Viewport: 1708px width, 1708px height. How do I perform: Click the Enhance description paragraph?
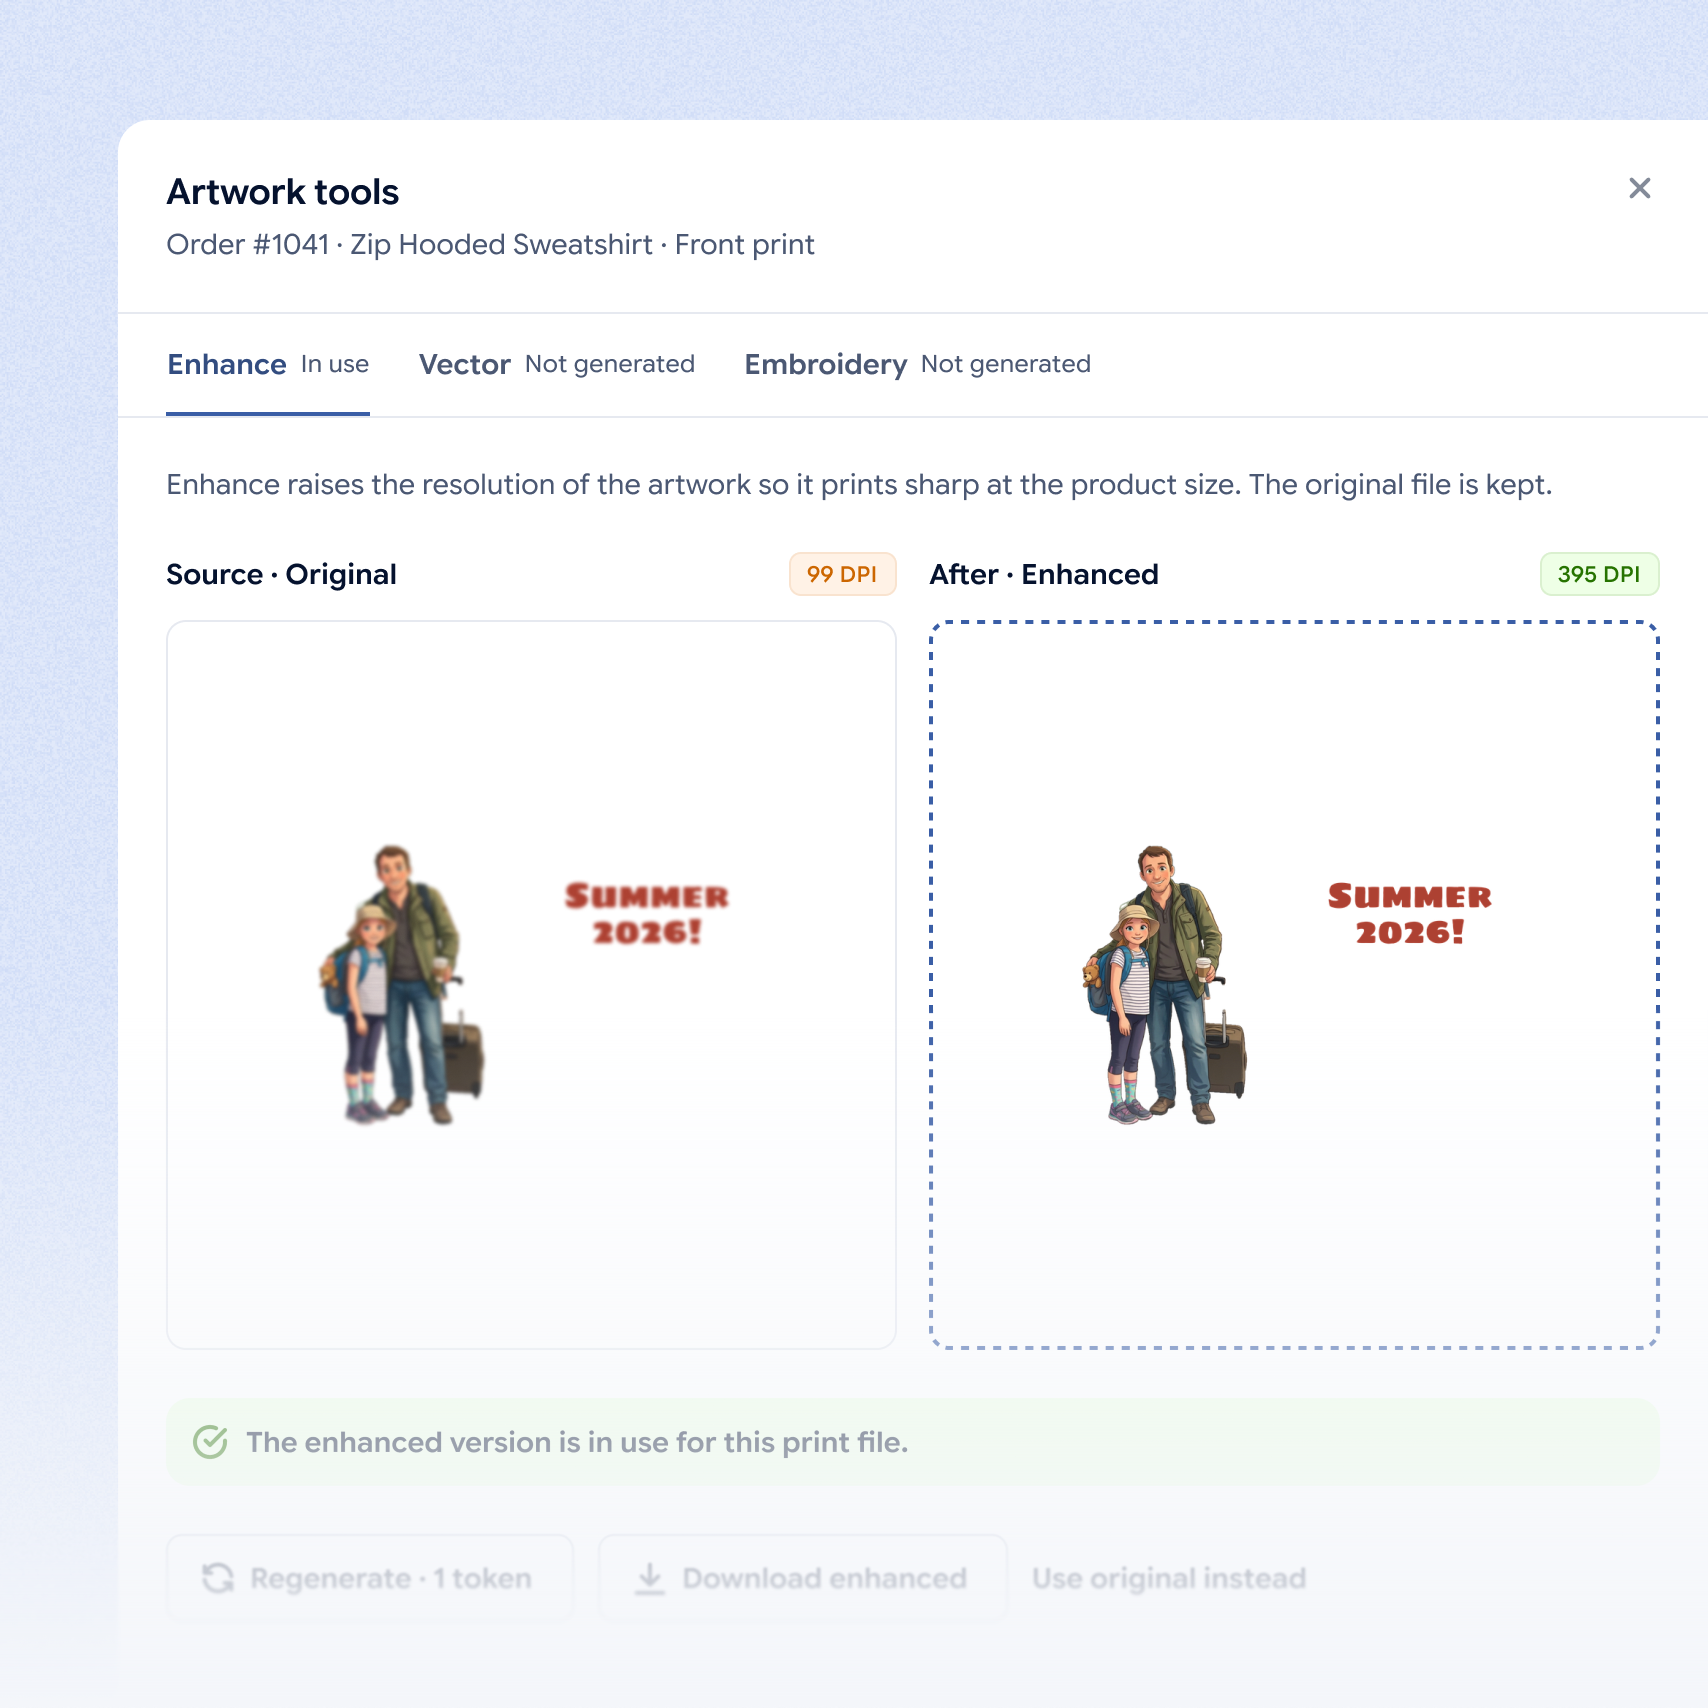pos(859,485)
